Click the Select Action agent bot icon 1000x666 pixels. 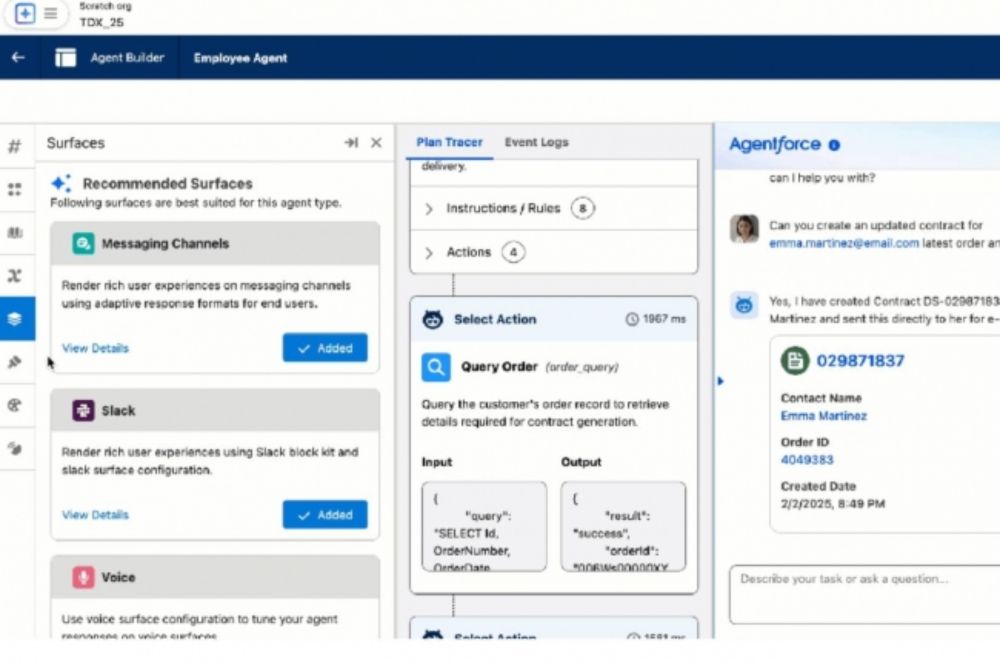pyautogui.click(x=433, y=319)
